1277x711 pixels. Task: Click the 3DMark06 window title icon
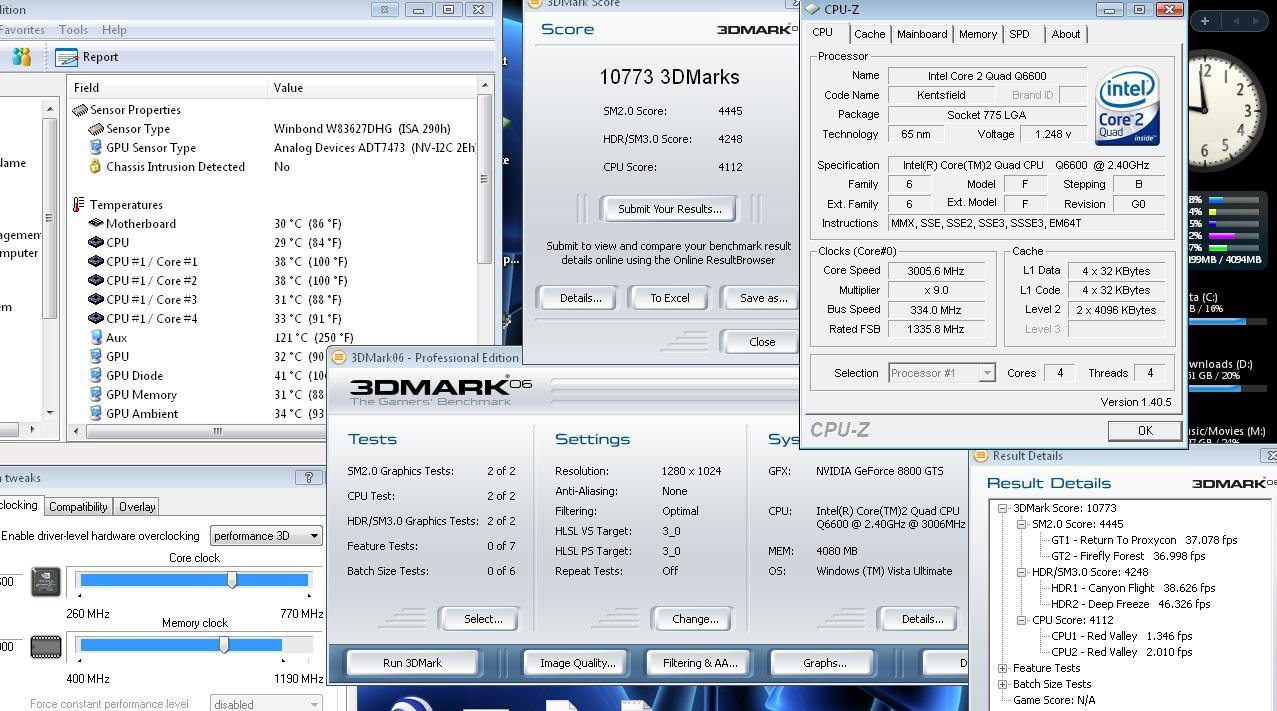(339, 357)
